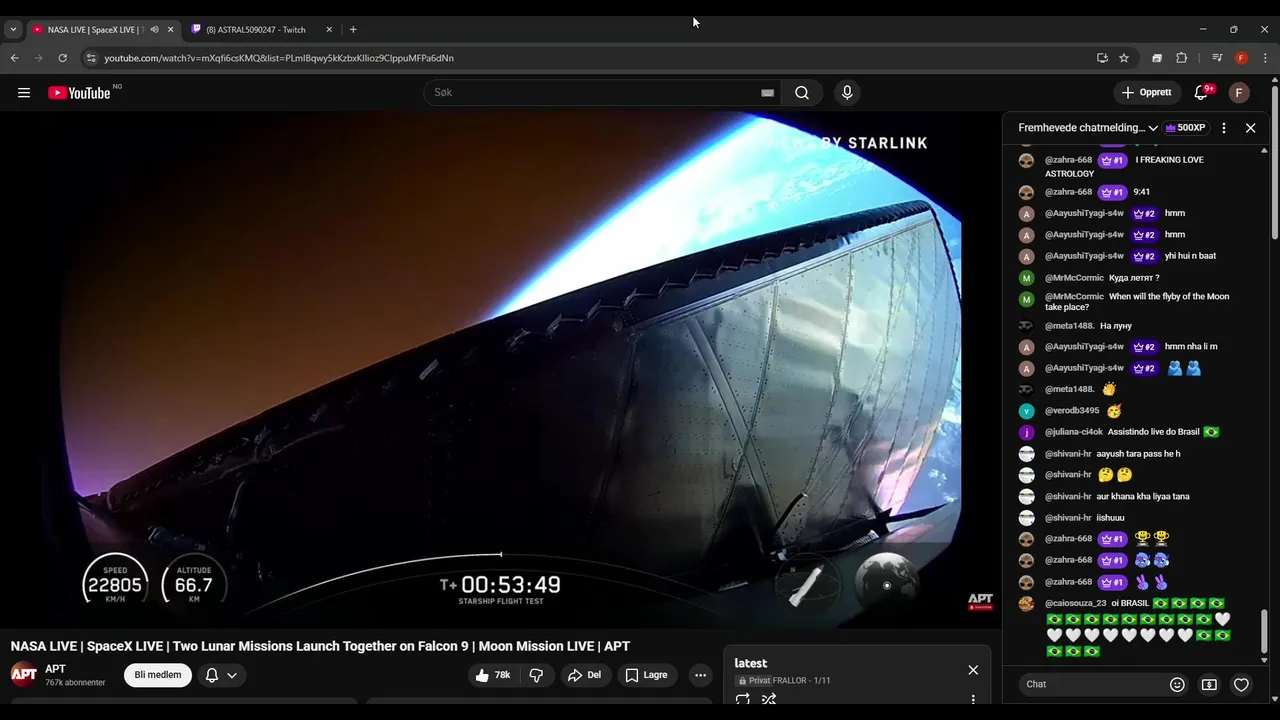Install app icon in address bar

tap(1102, 58)
